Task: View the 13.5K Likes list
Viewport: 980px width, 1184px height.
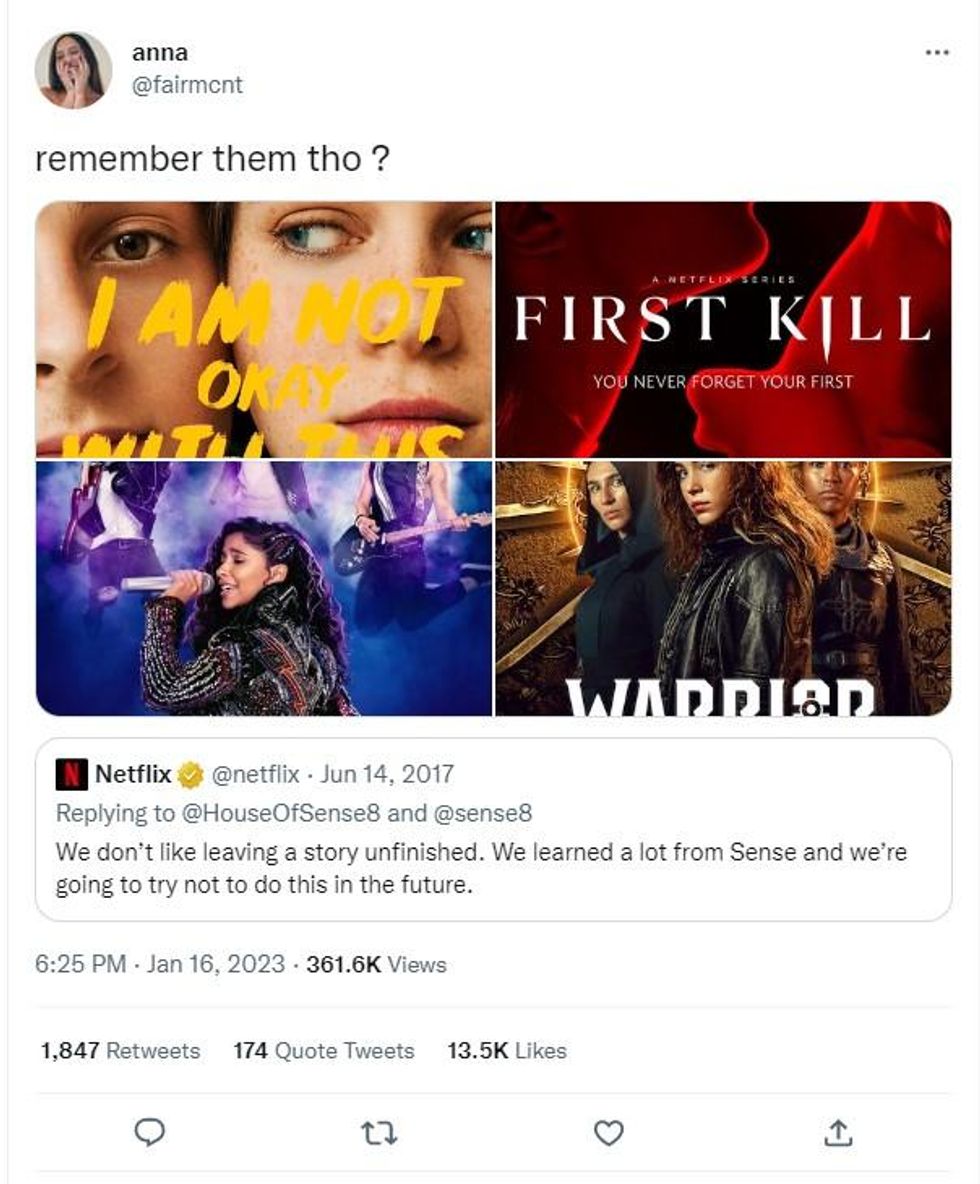Action: pyautogui.click(x=507, y=1050)
